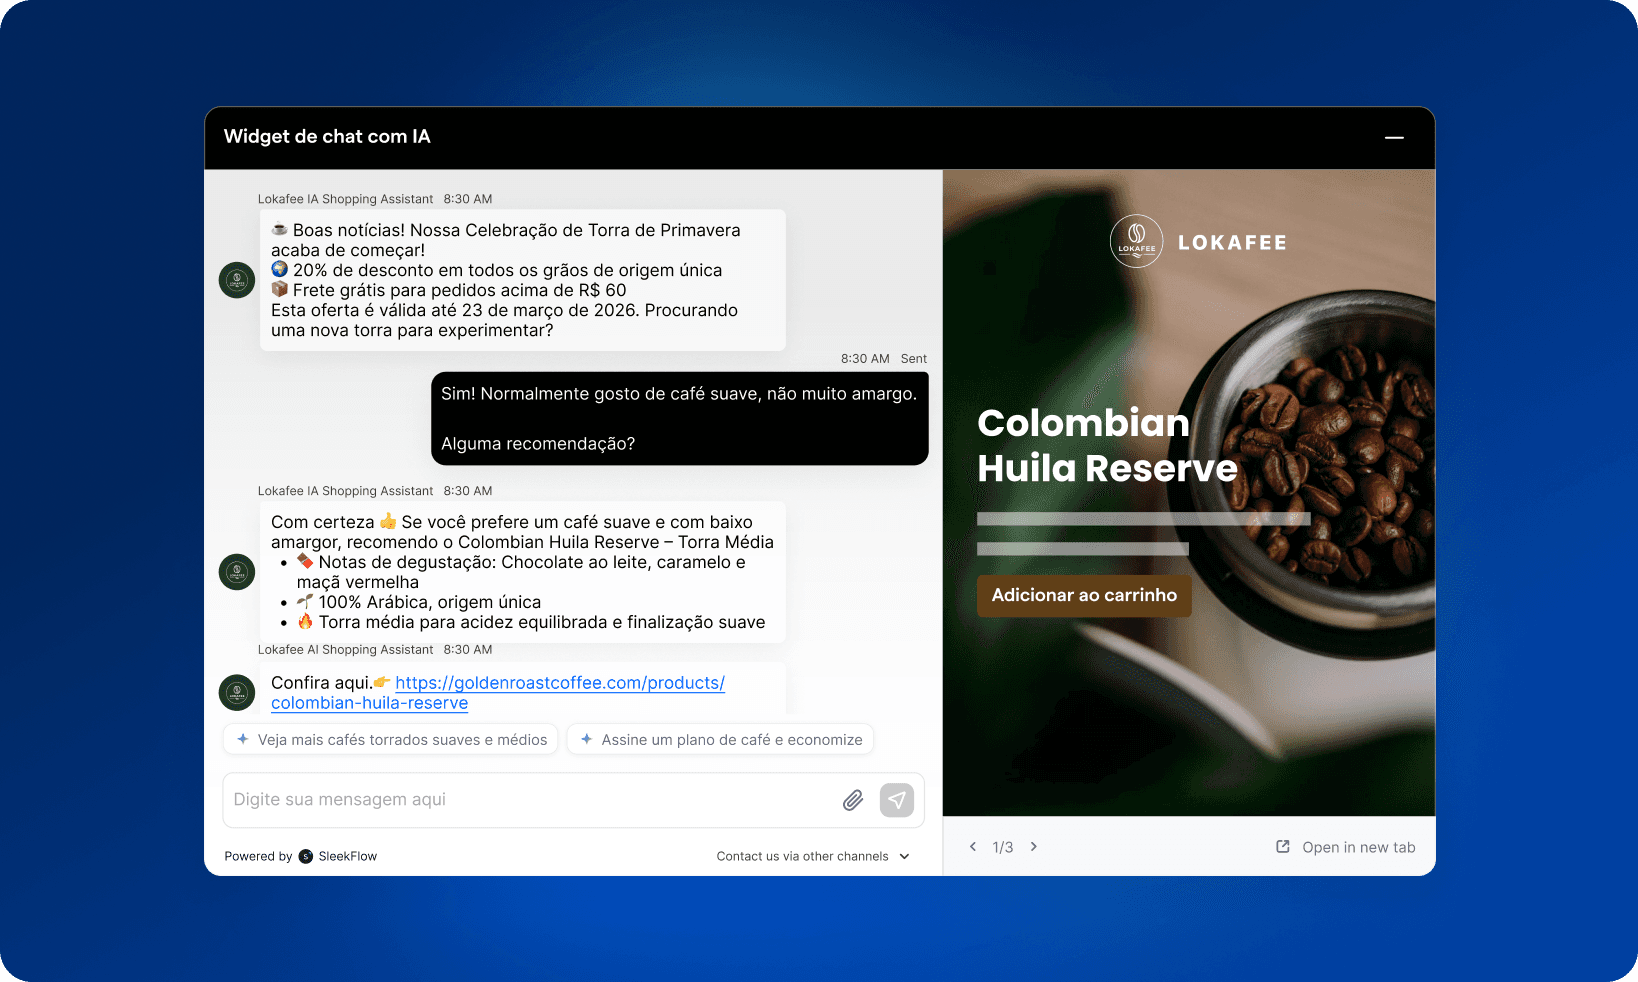The width and height of the screenshot is (1638, 982).
Task: Click the next arrow on the product carousel
Action: point(1033,846)
